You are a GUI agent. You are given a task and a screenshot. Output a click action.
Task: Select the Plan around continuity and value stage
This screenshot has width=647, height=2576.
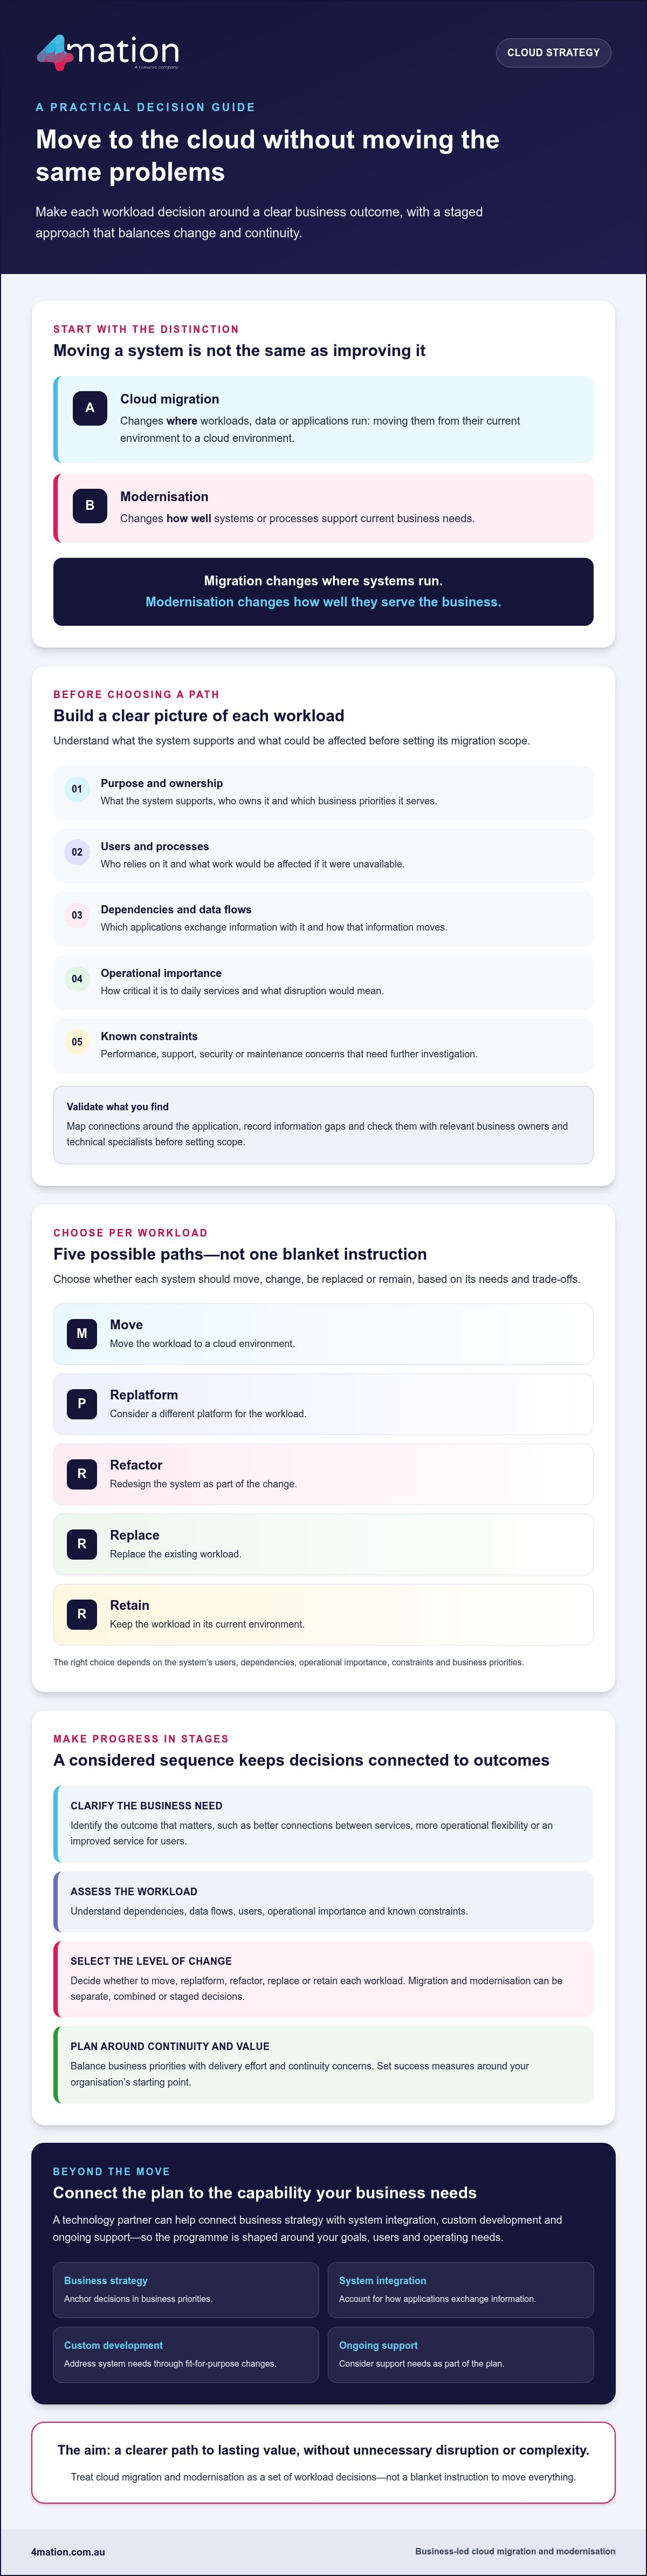pos(323,2065)
